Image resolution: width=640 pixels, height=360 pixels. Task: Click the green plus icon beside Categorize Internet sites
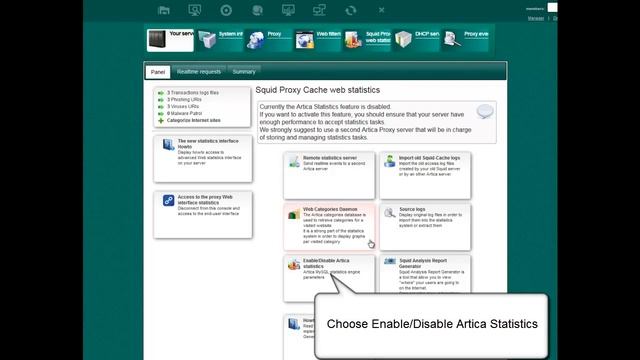coord(161,121)
